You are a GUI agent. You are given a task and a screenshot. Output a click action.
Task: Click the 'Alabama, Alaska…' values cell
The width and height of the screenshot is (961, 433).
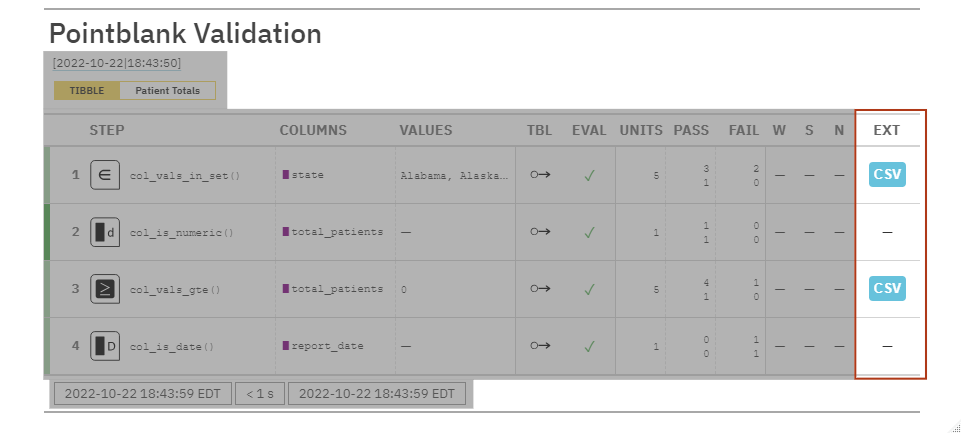tap(453, 176)
